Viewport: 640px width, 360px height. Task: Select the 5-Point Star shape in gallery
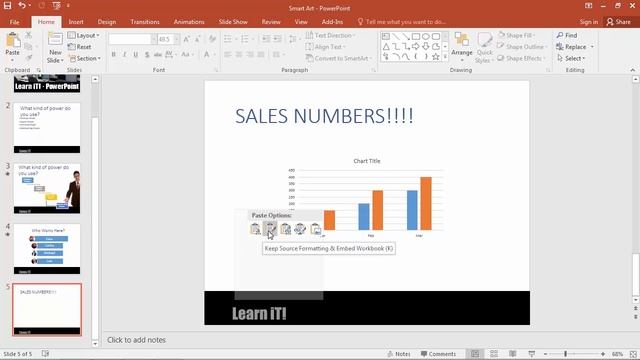(x=436, y=57)
